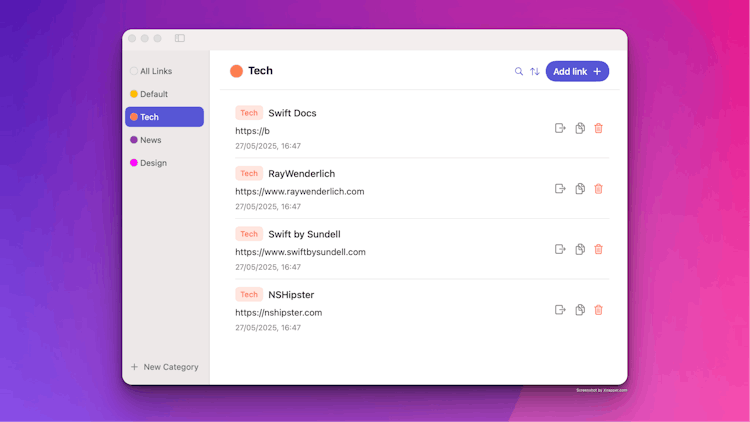
Task: Click the https://www.raywenderlich.com URL
Action: point(299,191)
